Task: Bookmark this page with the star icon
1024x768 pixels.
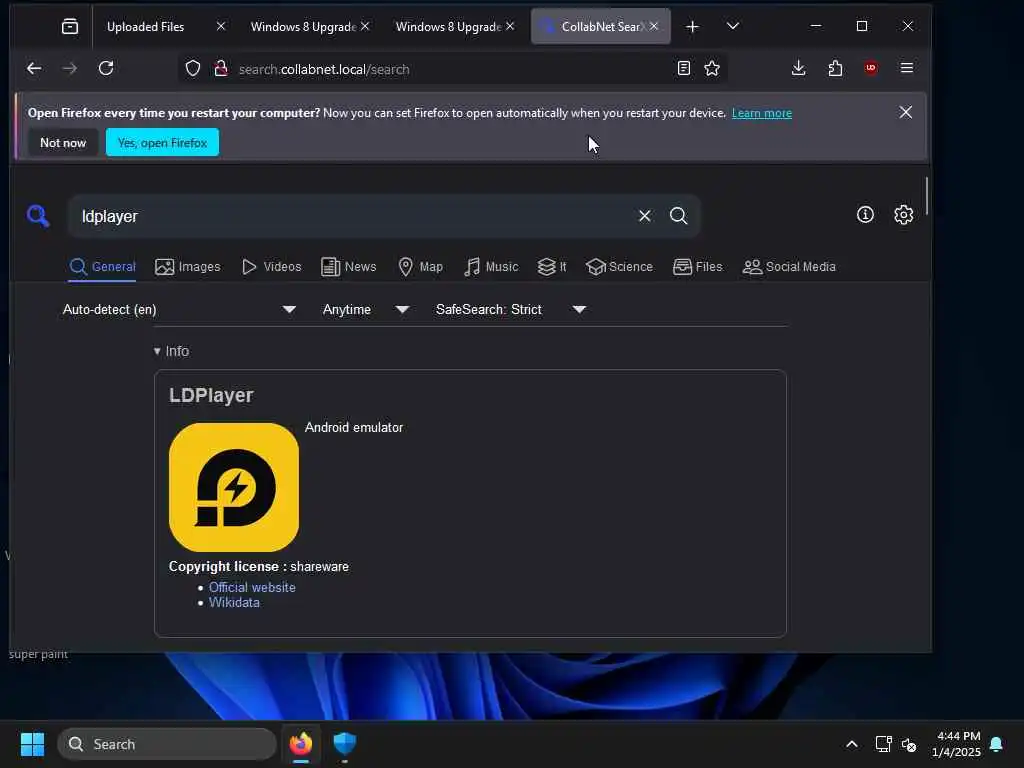Action: point(712,68)
